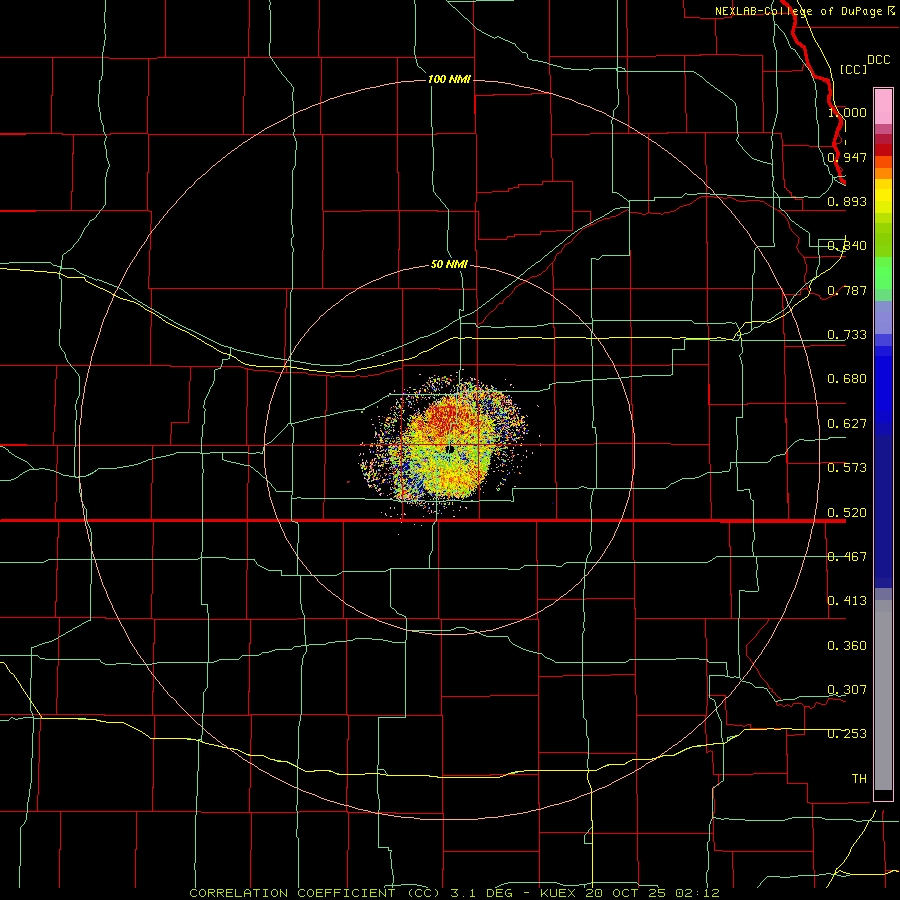Image resolution: width=900 pixels, height=900 pixels.
Task: Click the 100 NMI range ring label
Action: (449, 79)
